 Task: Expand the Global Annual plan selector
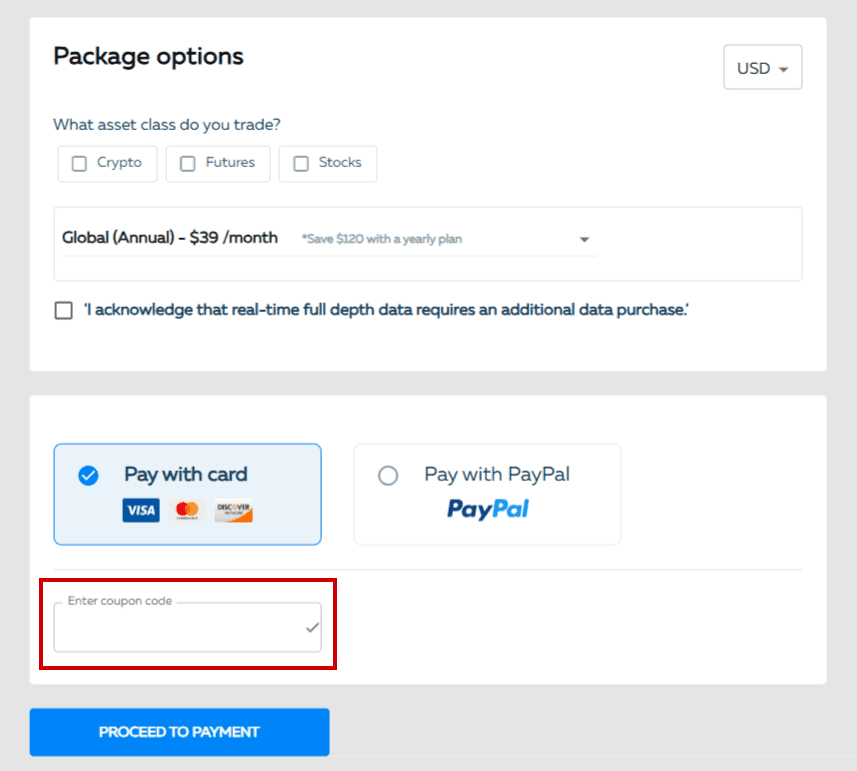(x=584, y=239)
